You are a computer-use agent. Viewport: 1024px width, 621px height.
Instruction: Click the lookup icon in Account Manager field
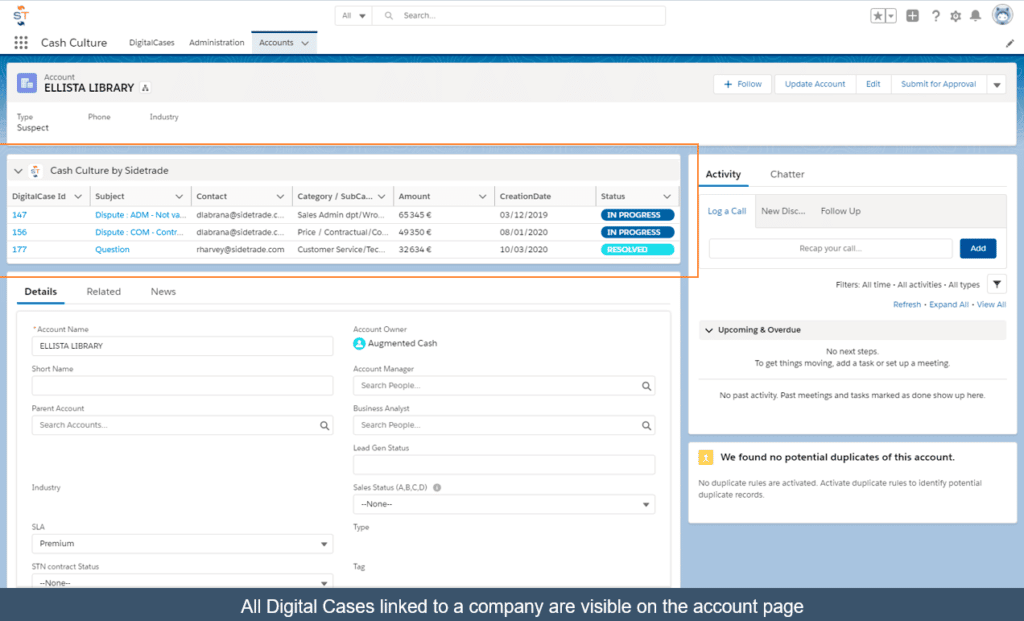(x=646, y=386)
